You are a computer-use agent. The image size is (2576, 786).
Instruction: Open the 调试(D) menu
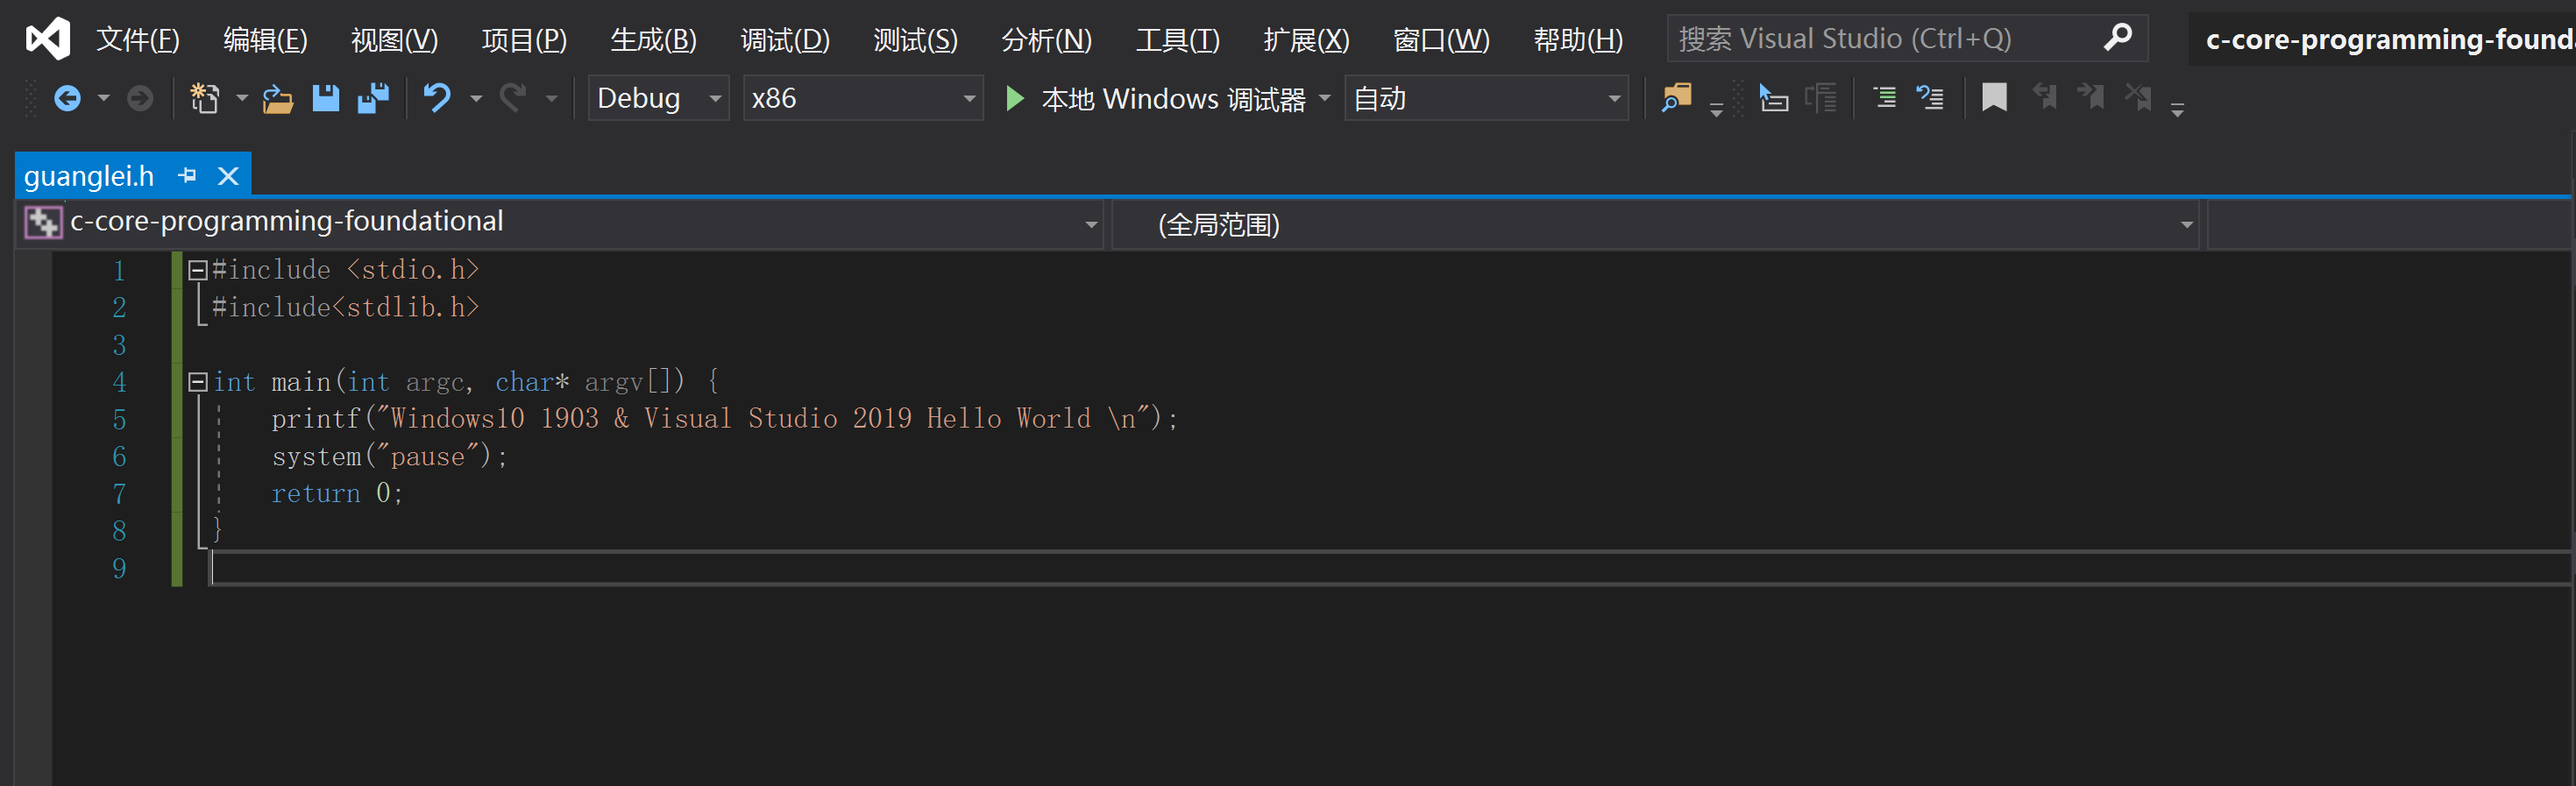click(x=785, y=39)
